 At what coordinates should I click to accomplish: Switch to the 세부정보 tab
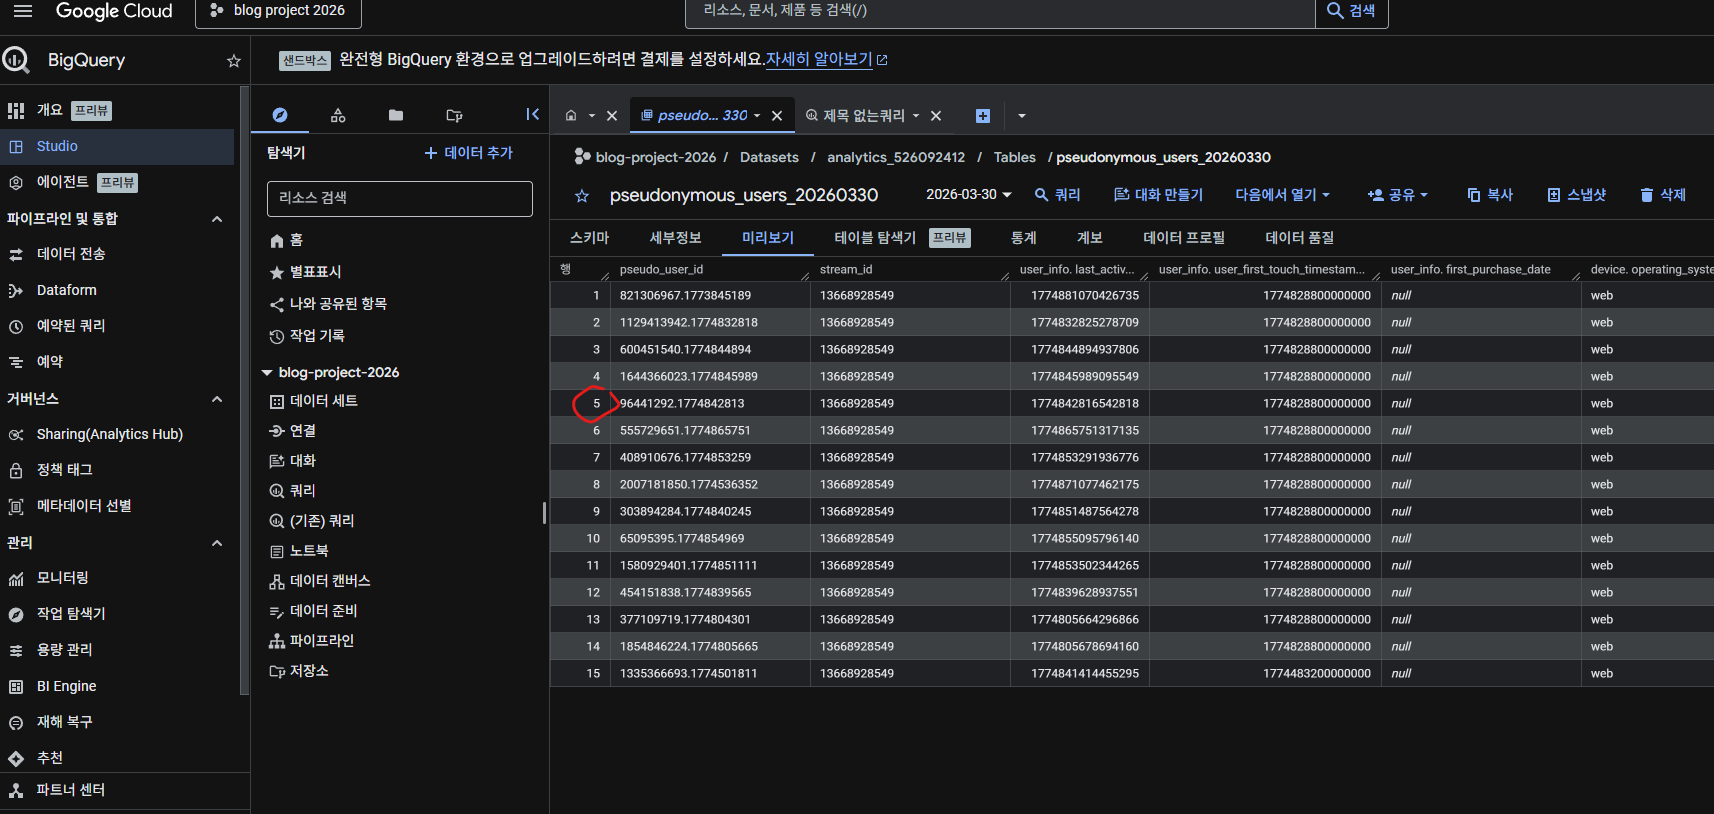pyautogui.click(x=675, y=238)
